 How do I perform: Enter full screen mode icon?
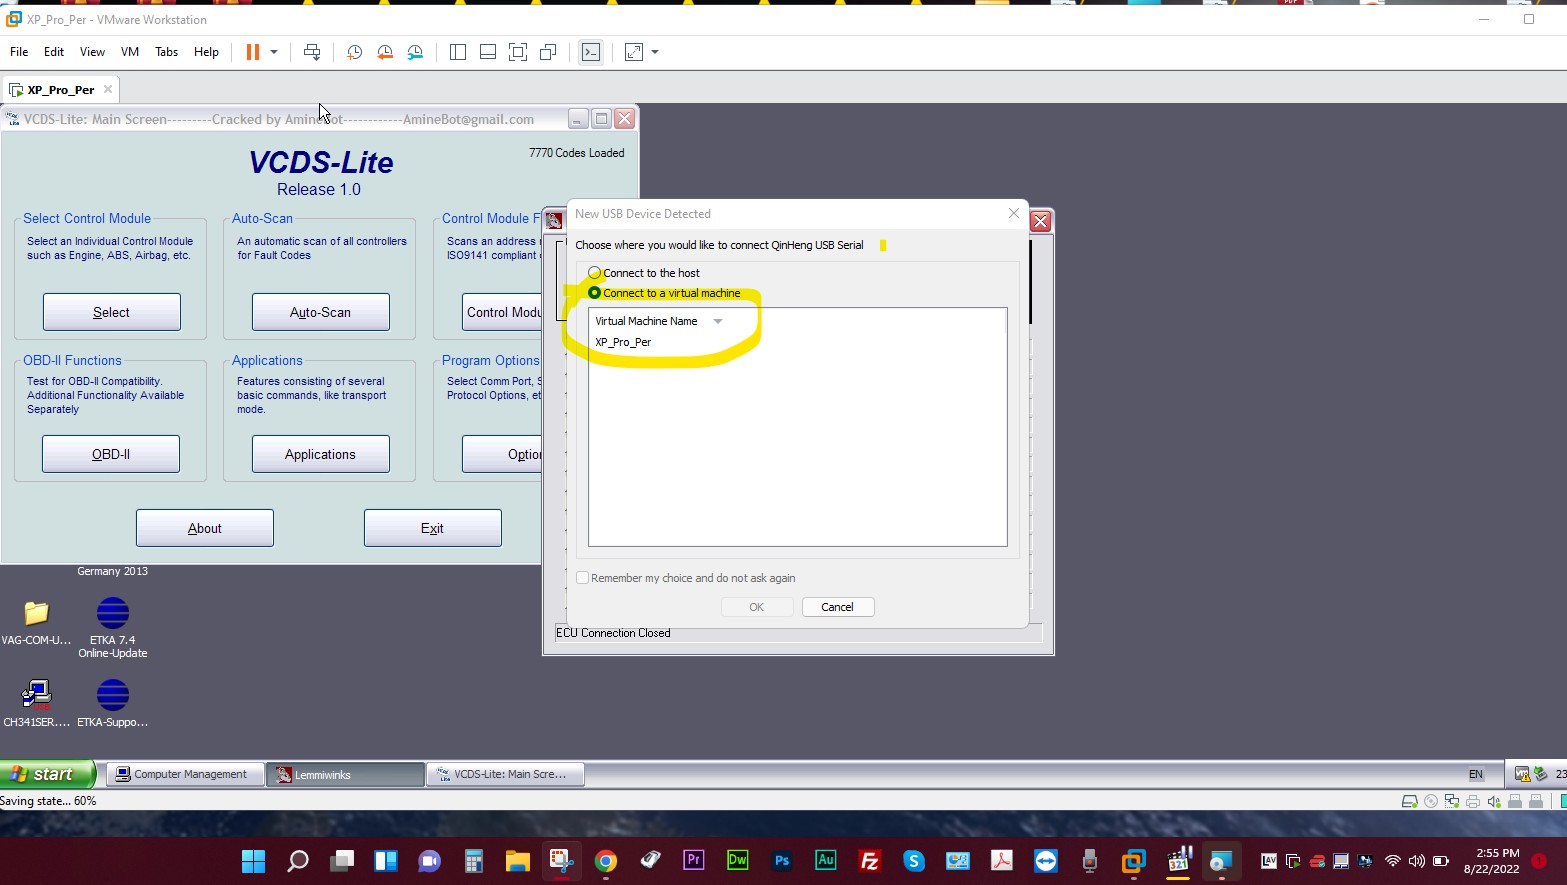(518, 52)
